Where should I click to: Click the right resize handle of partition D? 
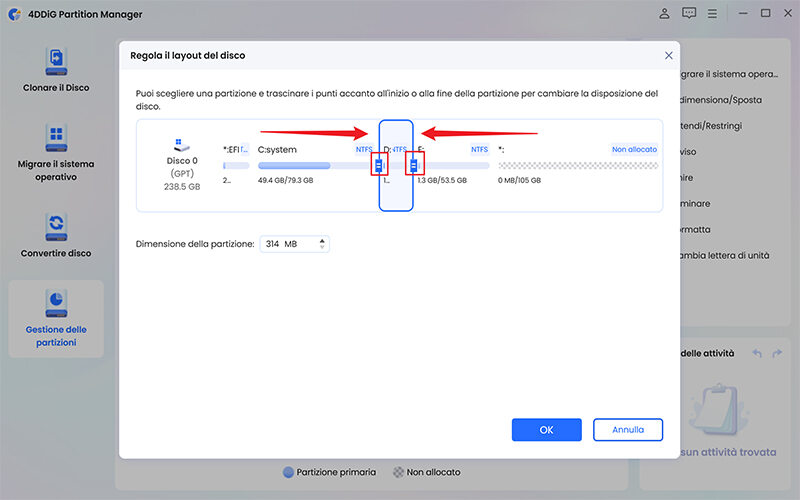[x=412, y=165]
